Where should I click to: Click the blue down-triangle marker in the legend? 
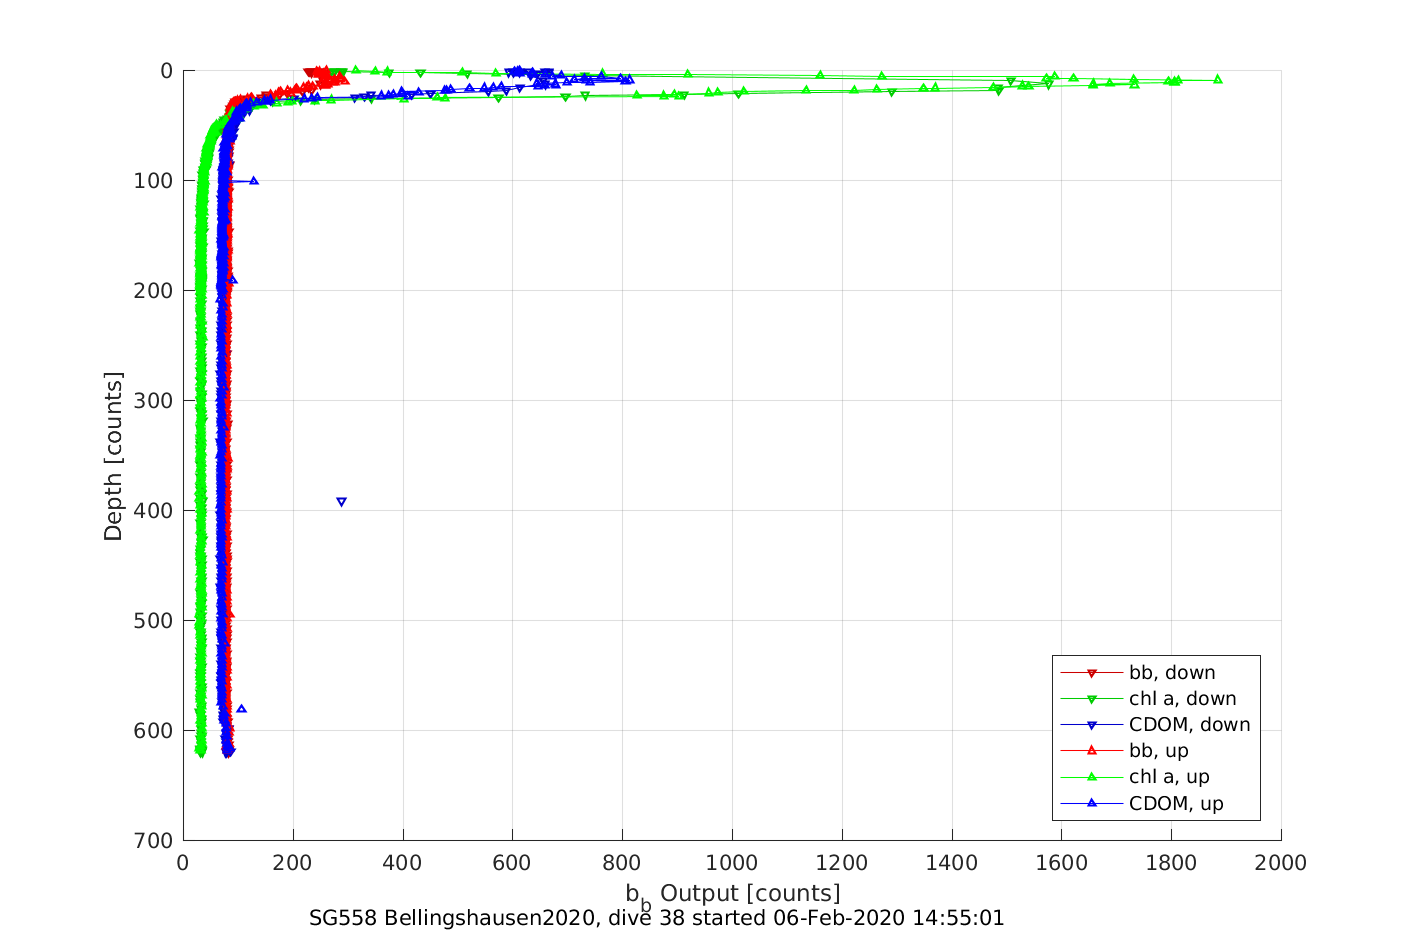coord(1092,725)
